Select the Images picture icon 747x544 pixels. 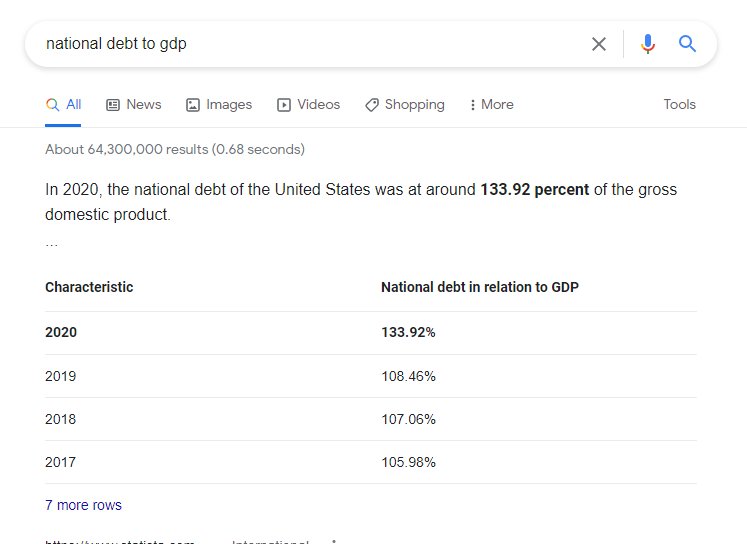(x=192, y=105)
